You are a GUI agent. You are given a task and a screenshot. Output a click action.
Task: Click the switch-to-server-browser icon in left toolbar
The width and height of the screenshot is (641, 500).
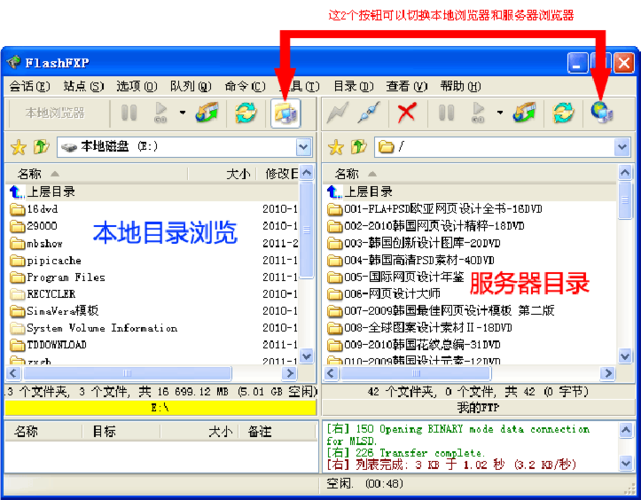click(286, 113)
